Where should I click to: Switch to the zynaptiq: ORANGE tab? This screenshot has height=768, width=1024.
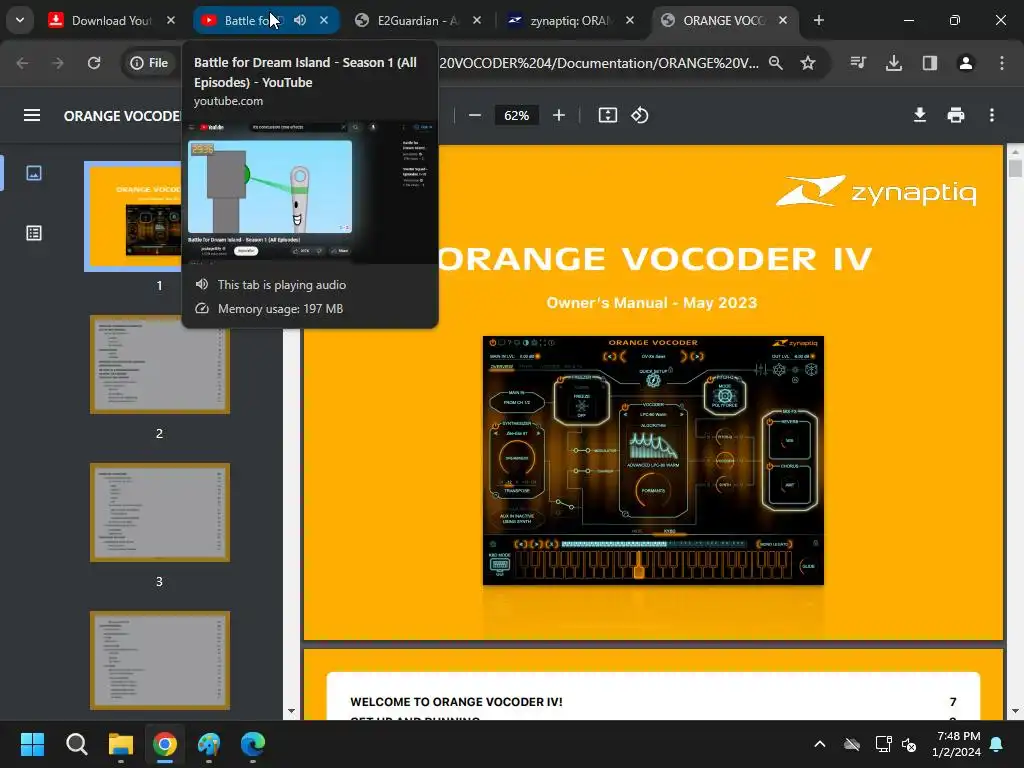562,20
